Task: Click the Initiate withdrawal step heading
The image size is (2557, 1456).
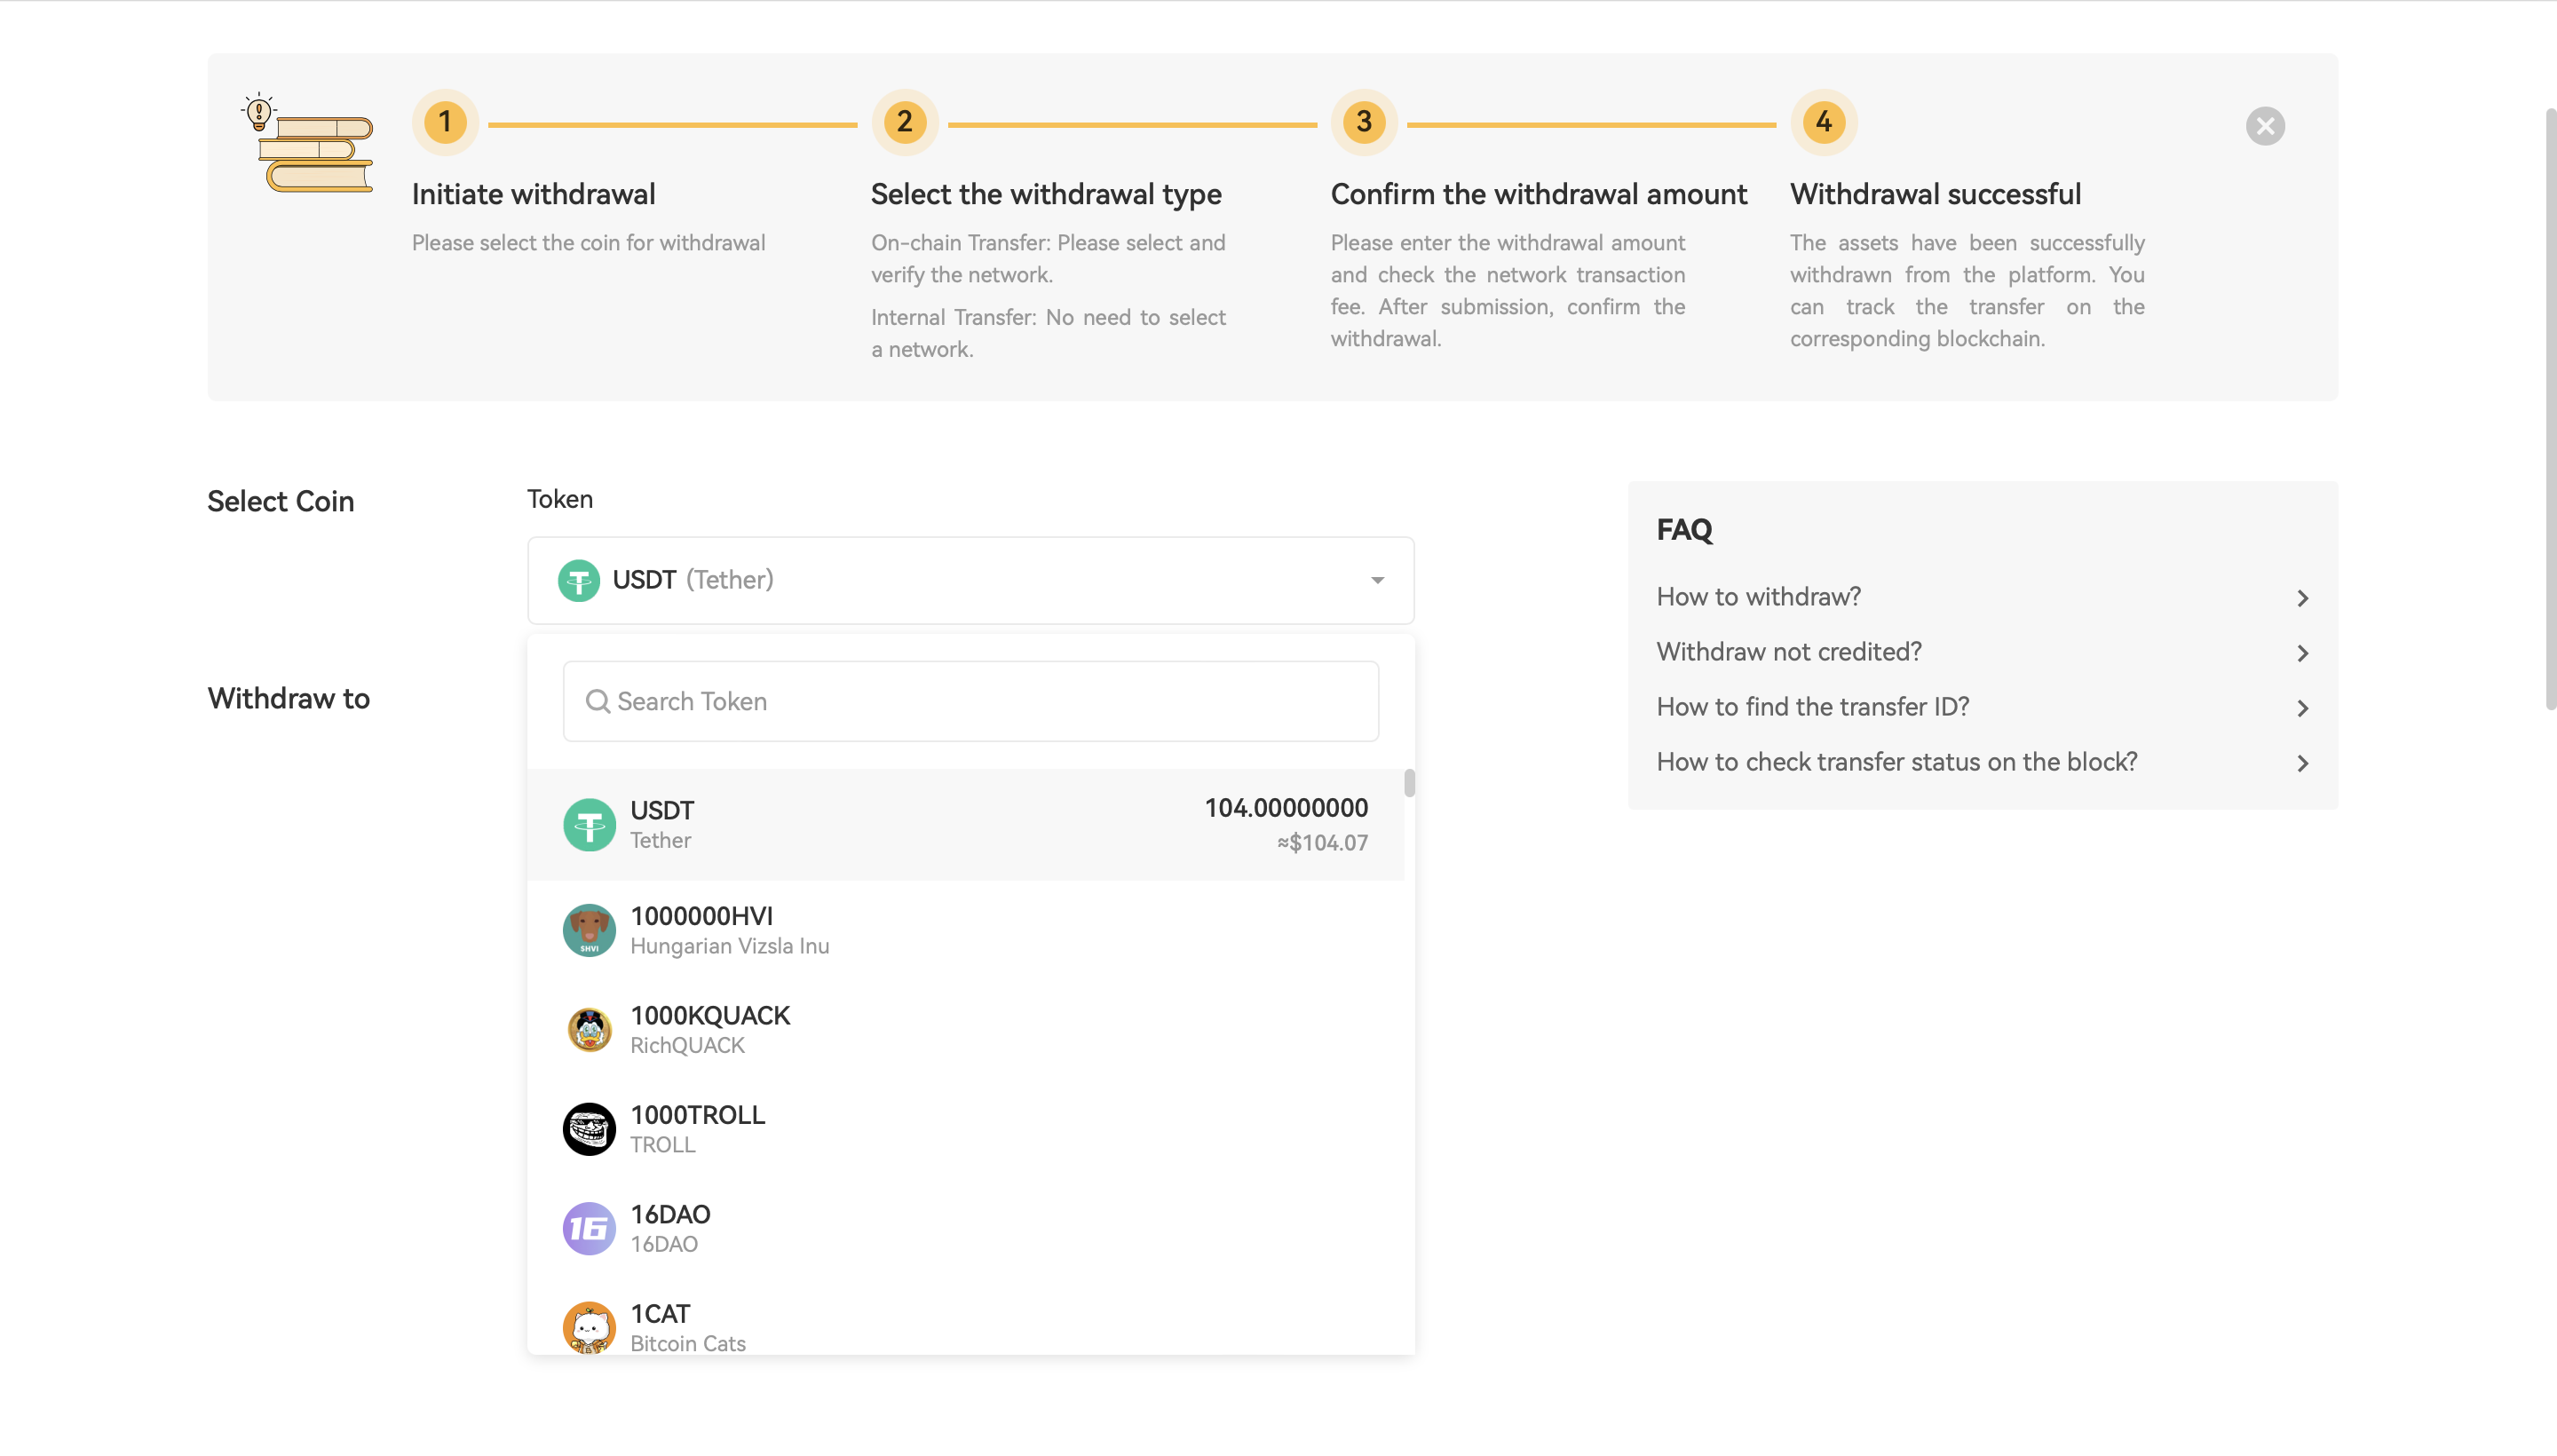Action: coord(533,194)
